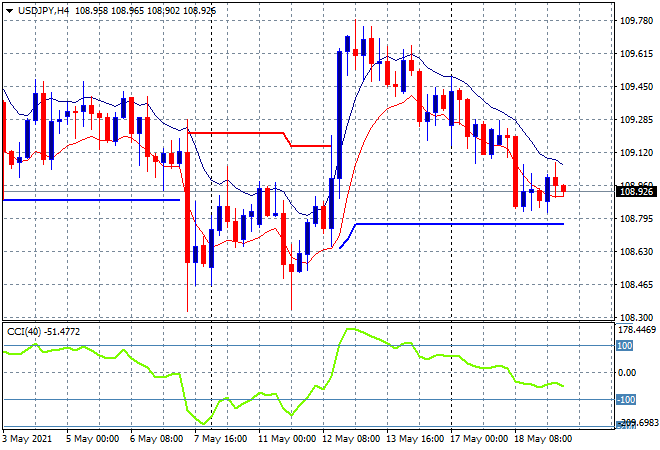
Task: Click the CCI(40) -51.4772 indicator label
Action: click(x=43, y=332)
